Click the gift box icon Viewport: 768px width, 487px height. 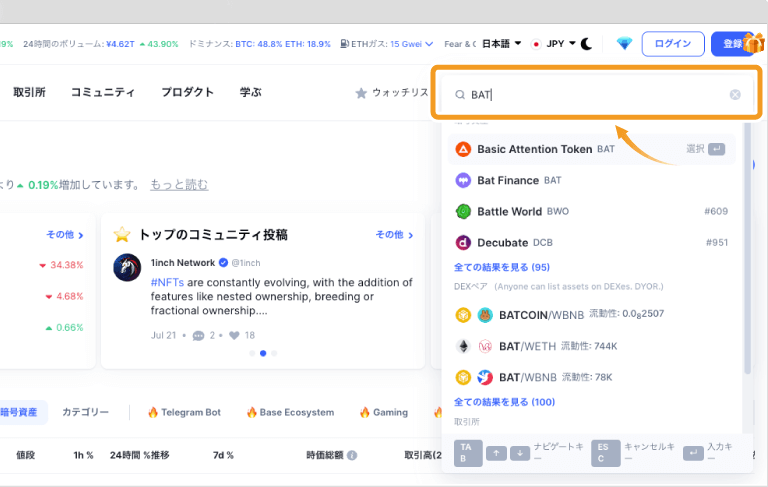(754, 43)
